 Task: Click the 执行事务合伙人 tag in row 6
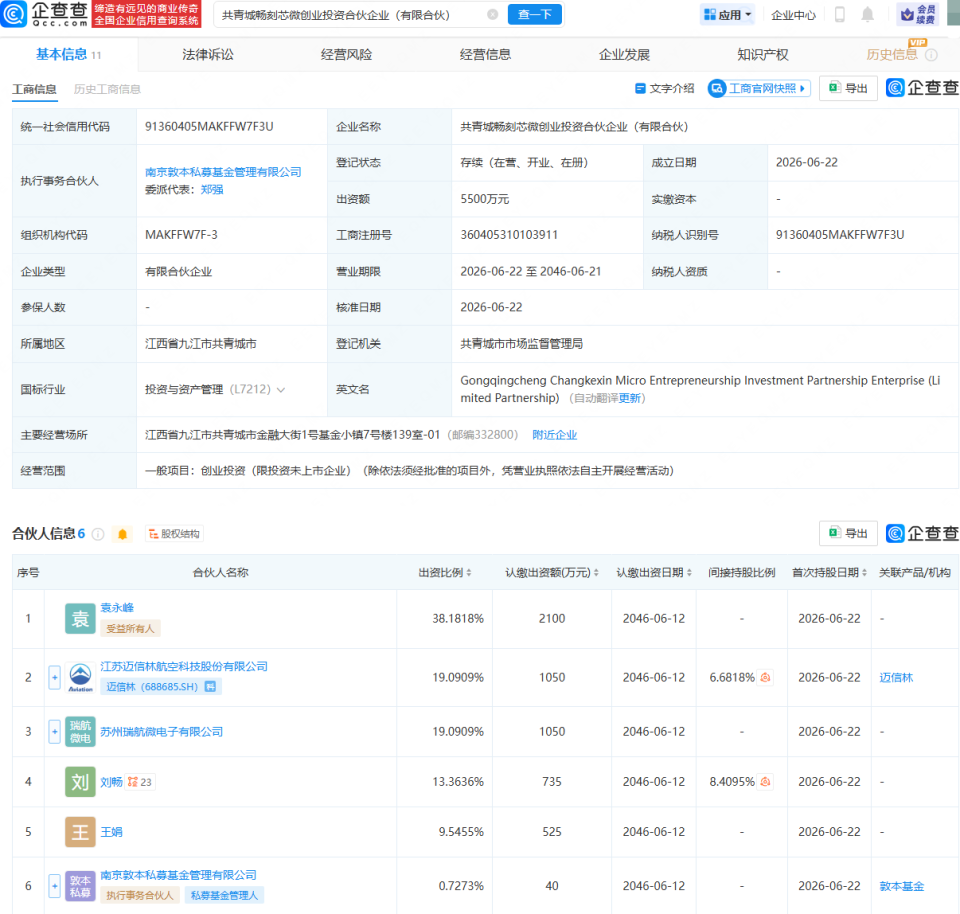[140, 896]
